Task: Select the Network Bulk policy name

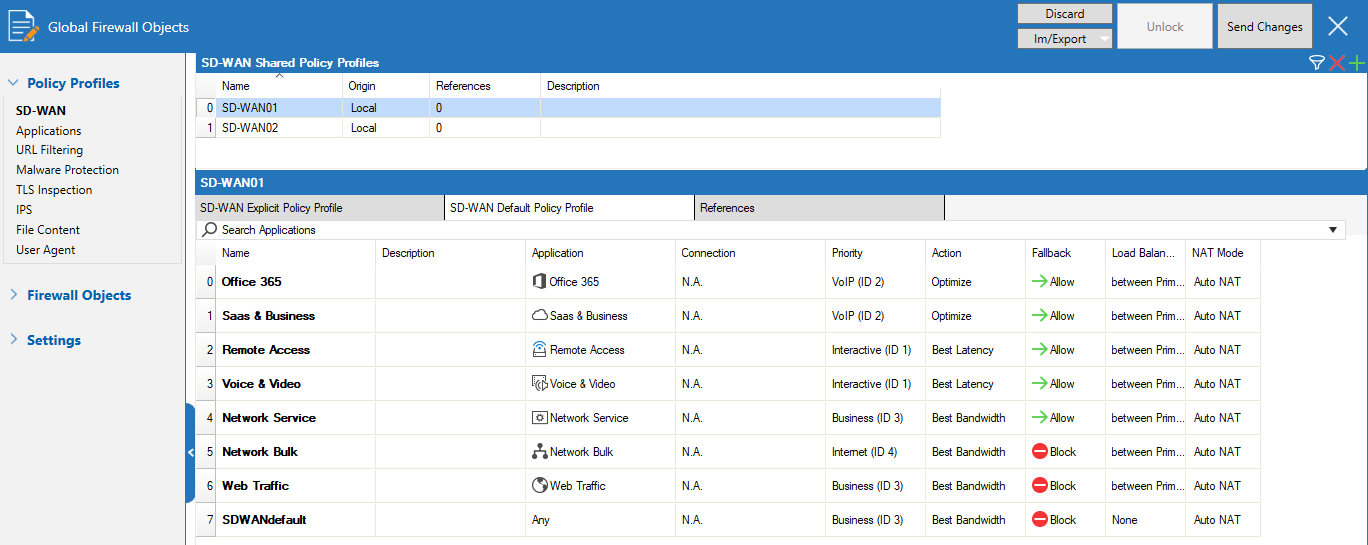Action: [x=260, y=452]
